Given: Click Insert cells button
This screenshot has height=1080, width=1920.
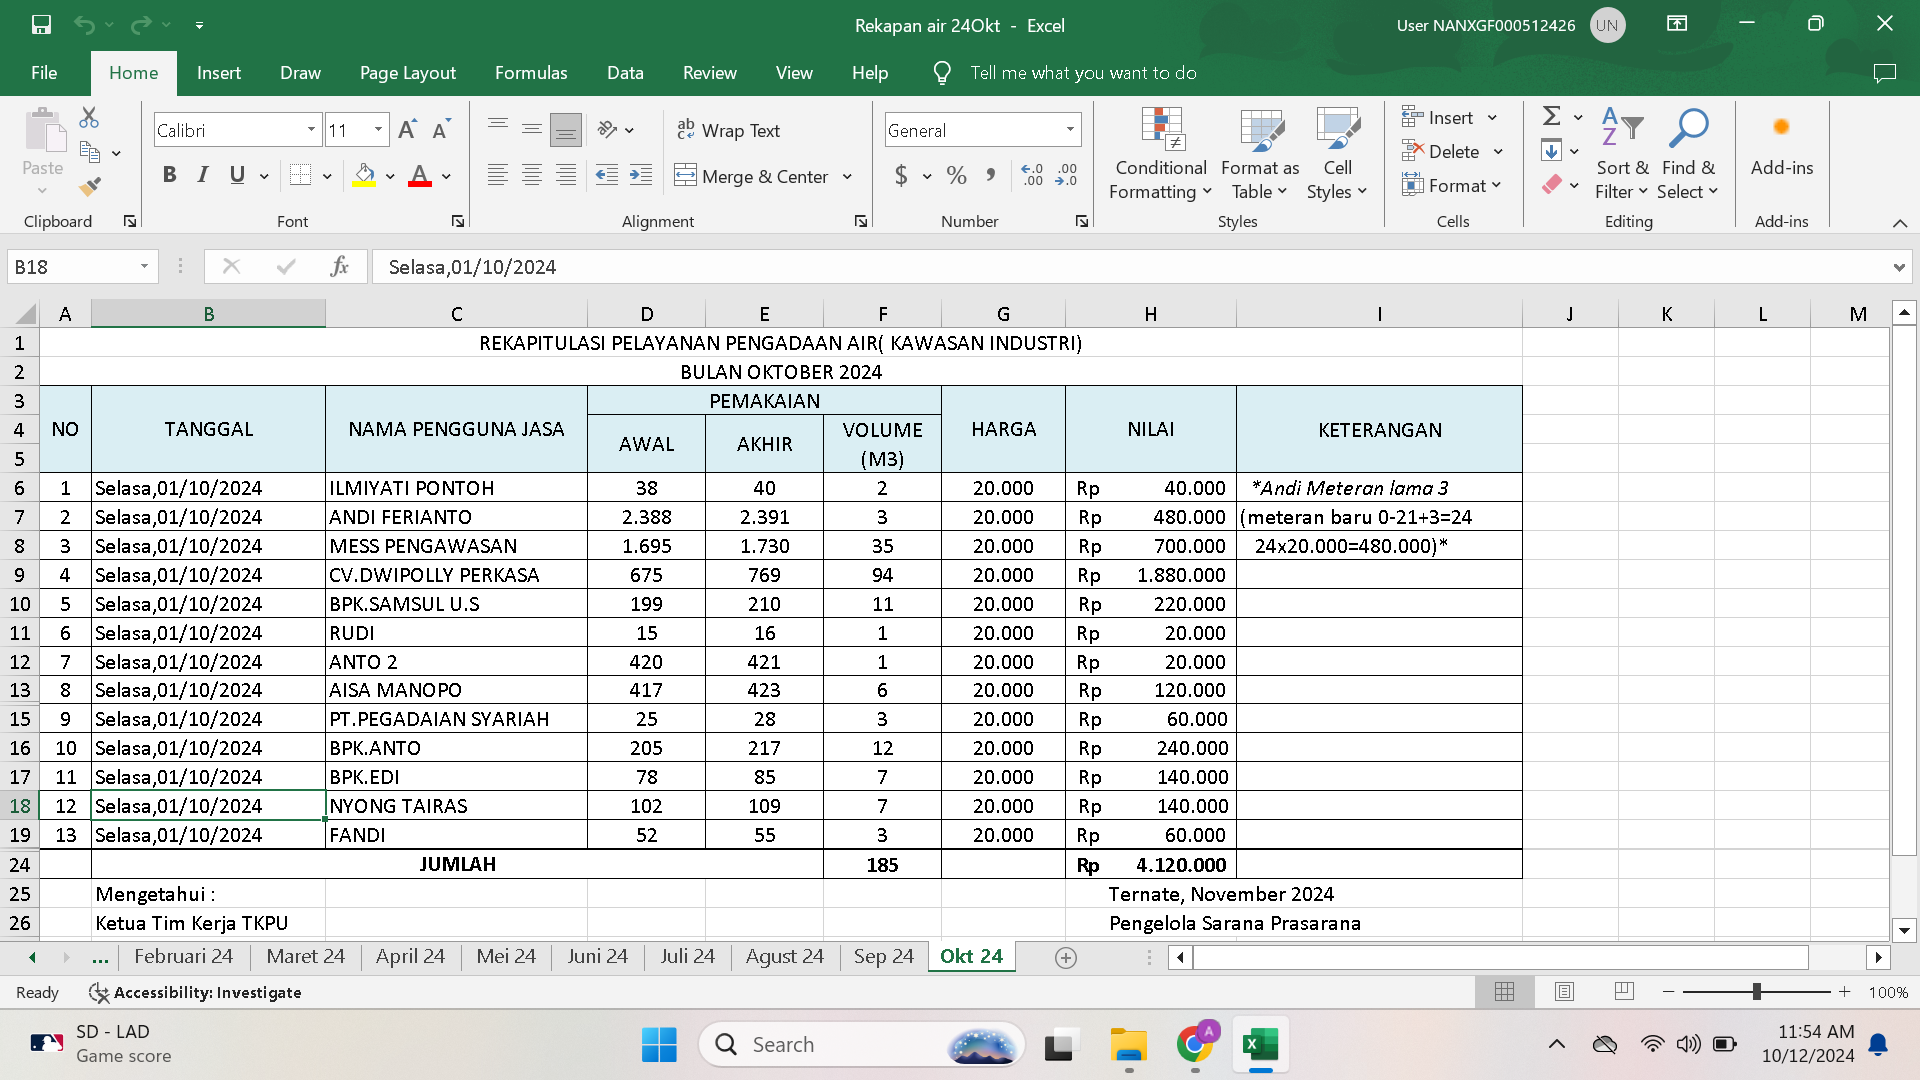Looking at the screenshot, I should click(x=1438, y=117).
